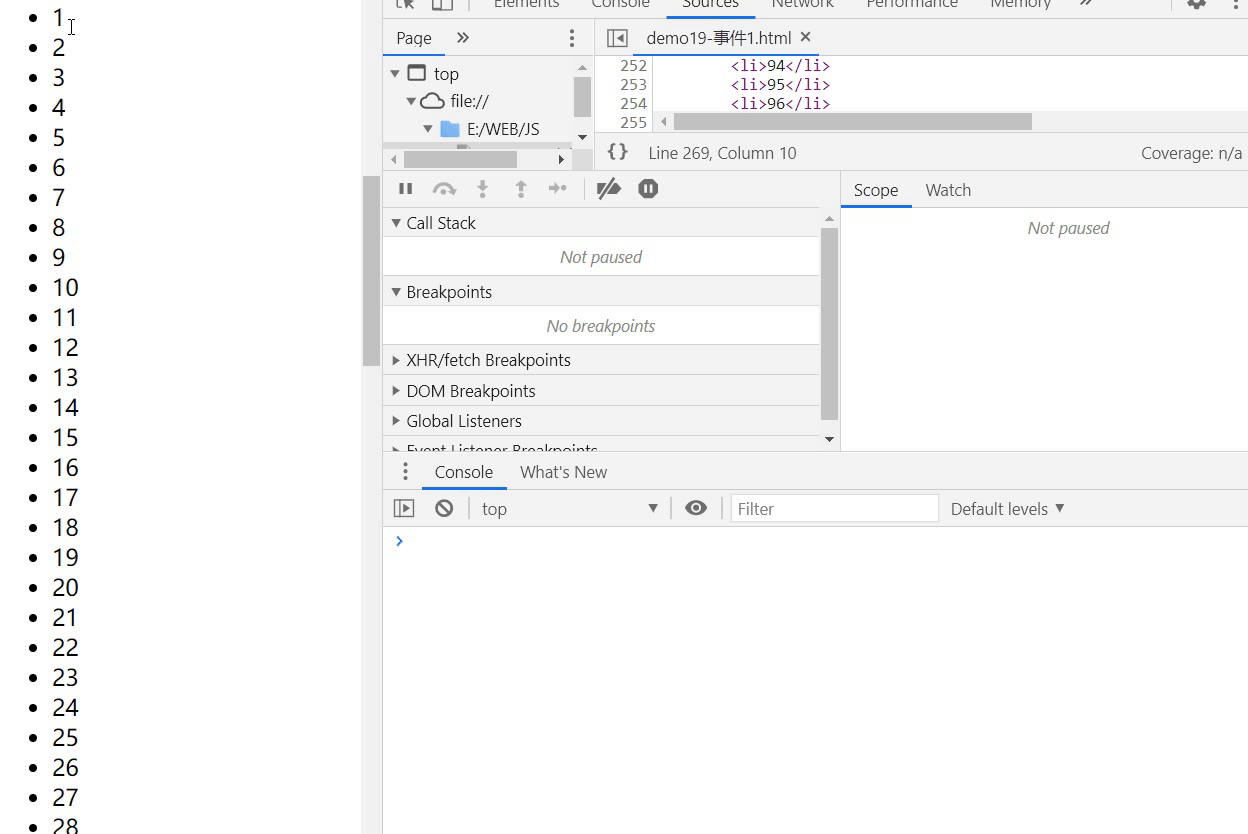Click the Coverage: n/a status text
The image size is (1248, 834).
pyautogui.click(x=1191, y=153)
